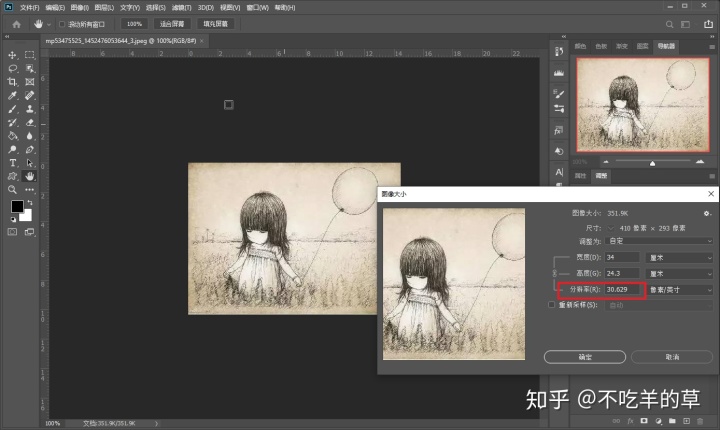Select the Dodge tool

(x=12, y=149)
